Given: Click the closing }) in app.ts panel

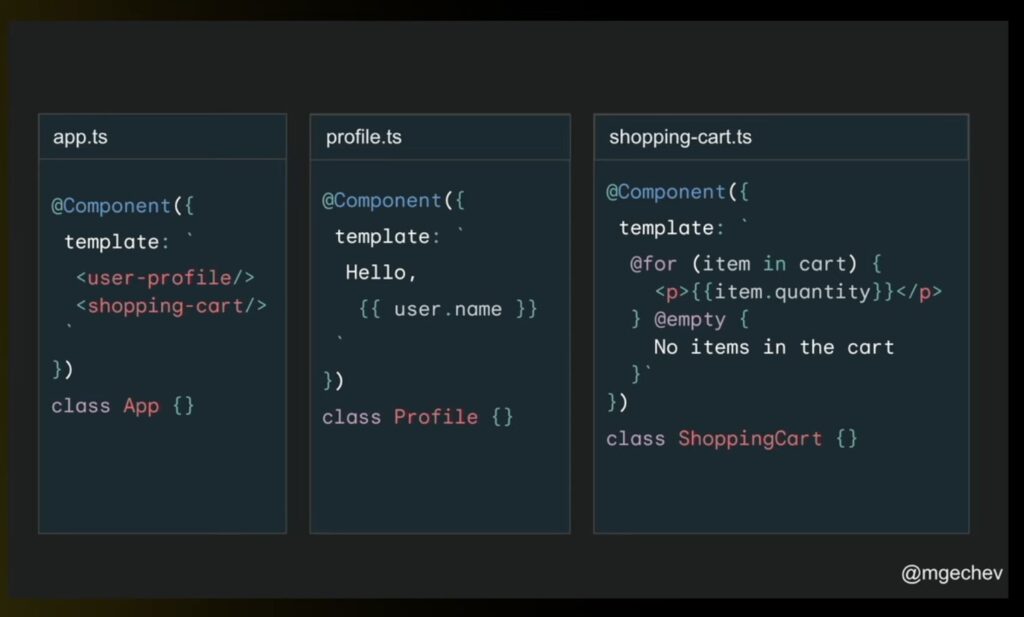Looking at the screenshot, I should 63,370.
